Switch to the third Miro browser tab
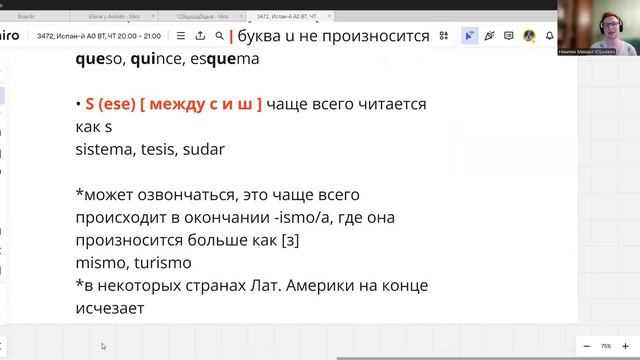Image resolution: width=640 pixels, height=360 pixels. (202, 16)
